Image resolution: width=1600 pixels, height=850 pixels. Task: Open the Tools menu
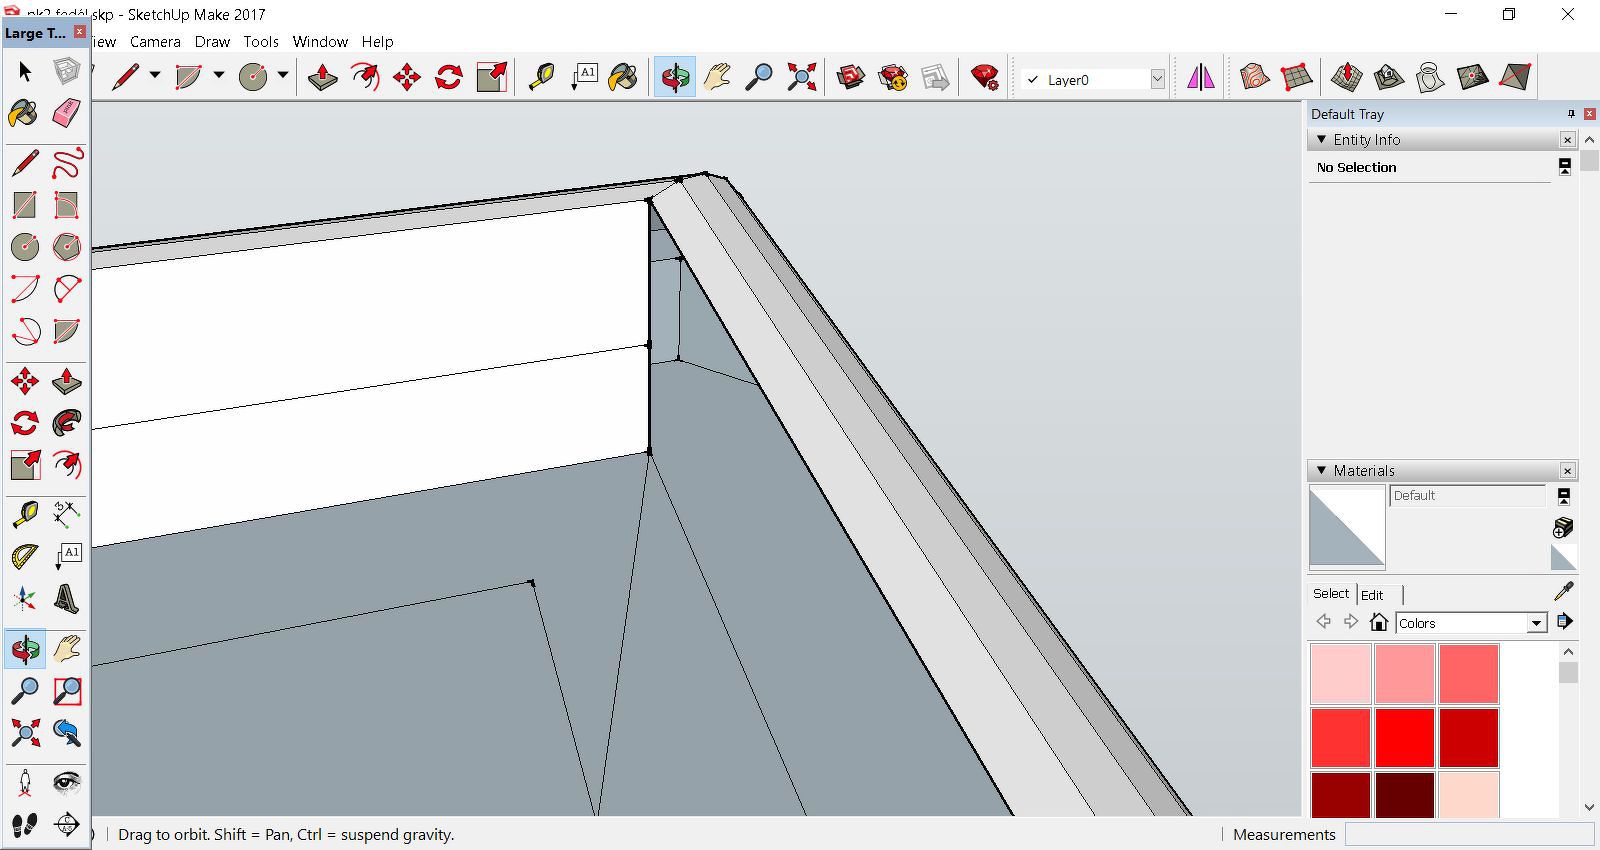point(261,42)
